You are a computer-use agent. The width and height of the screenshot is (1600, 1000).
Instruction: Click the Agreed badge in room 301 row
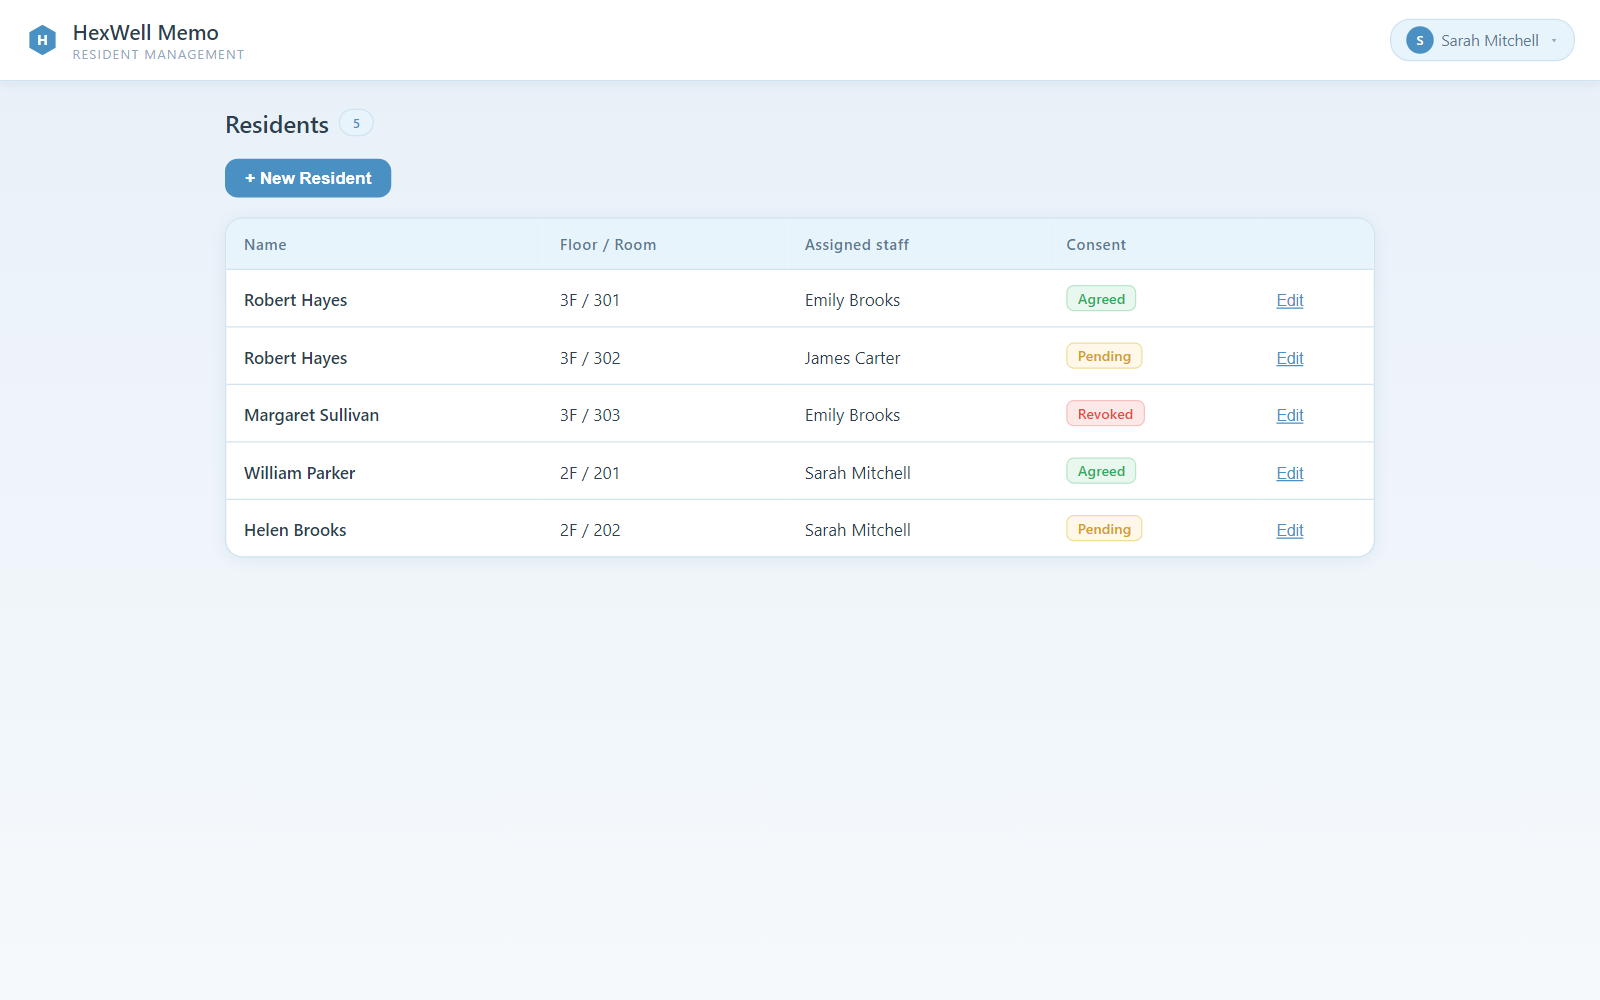1101,299
